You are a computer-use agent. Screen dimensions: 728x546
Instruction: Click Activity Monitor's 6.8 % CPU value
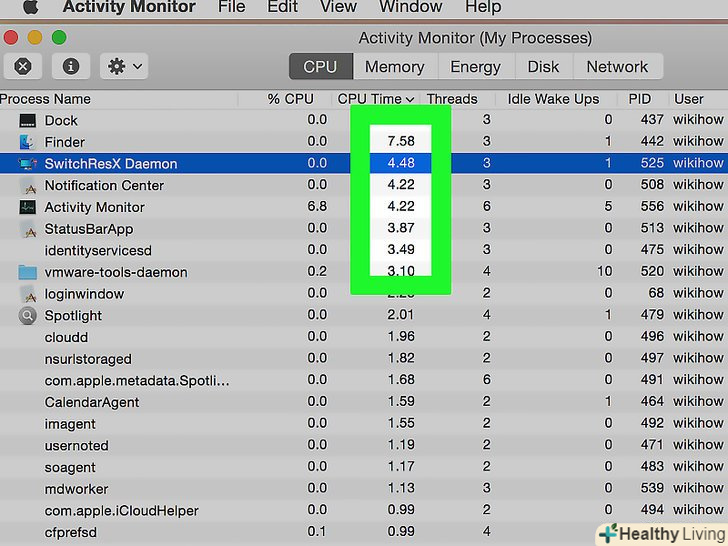pyautogui.click(x=317, y=206)
